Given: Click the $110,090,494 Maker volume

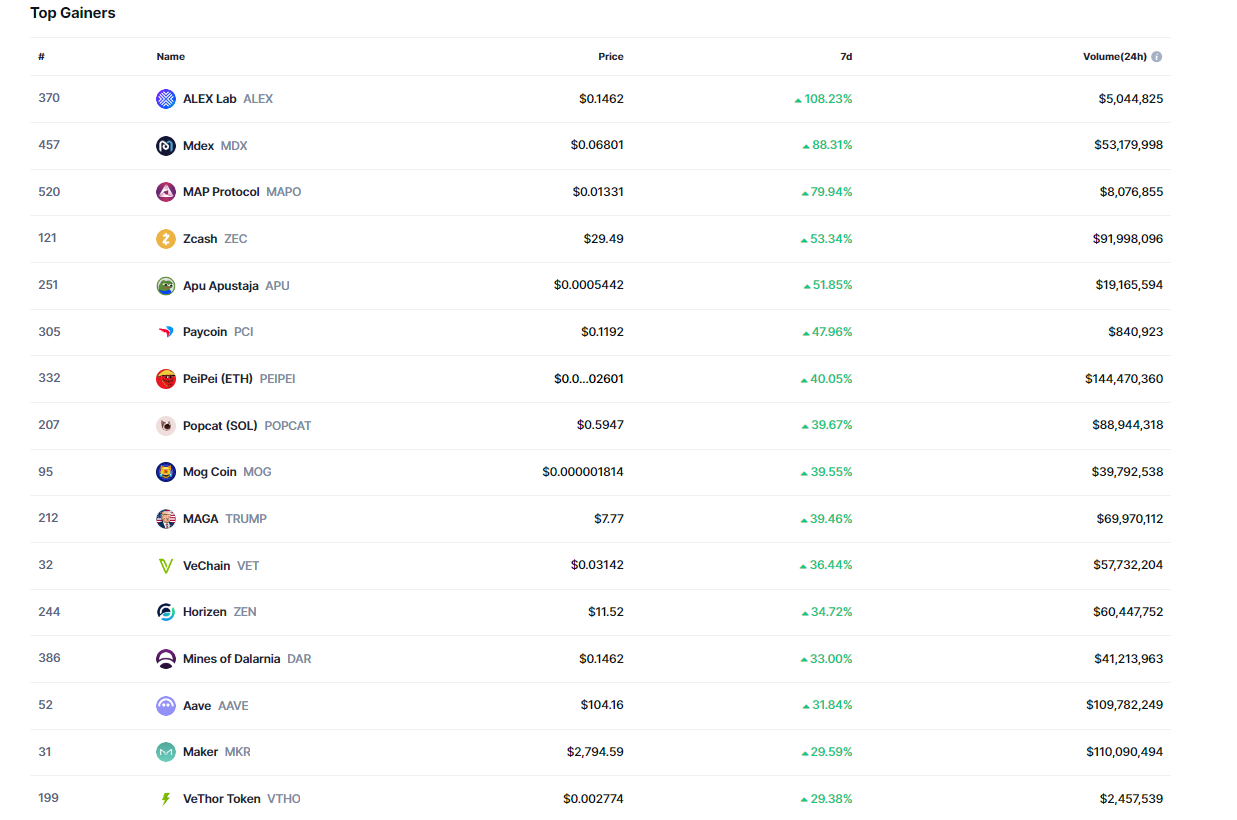Looking at the screenshot, I should pos(1125,752).
